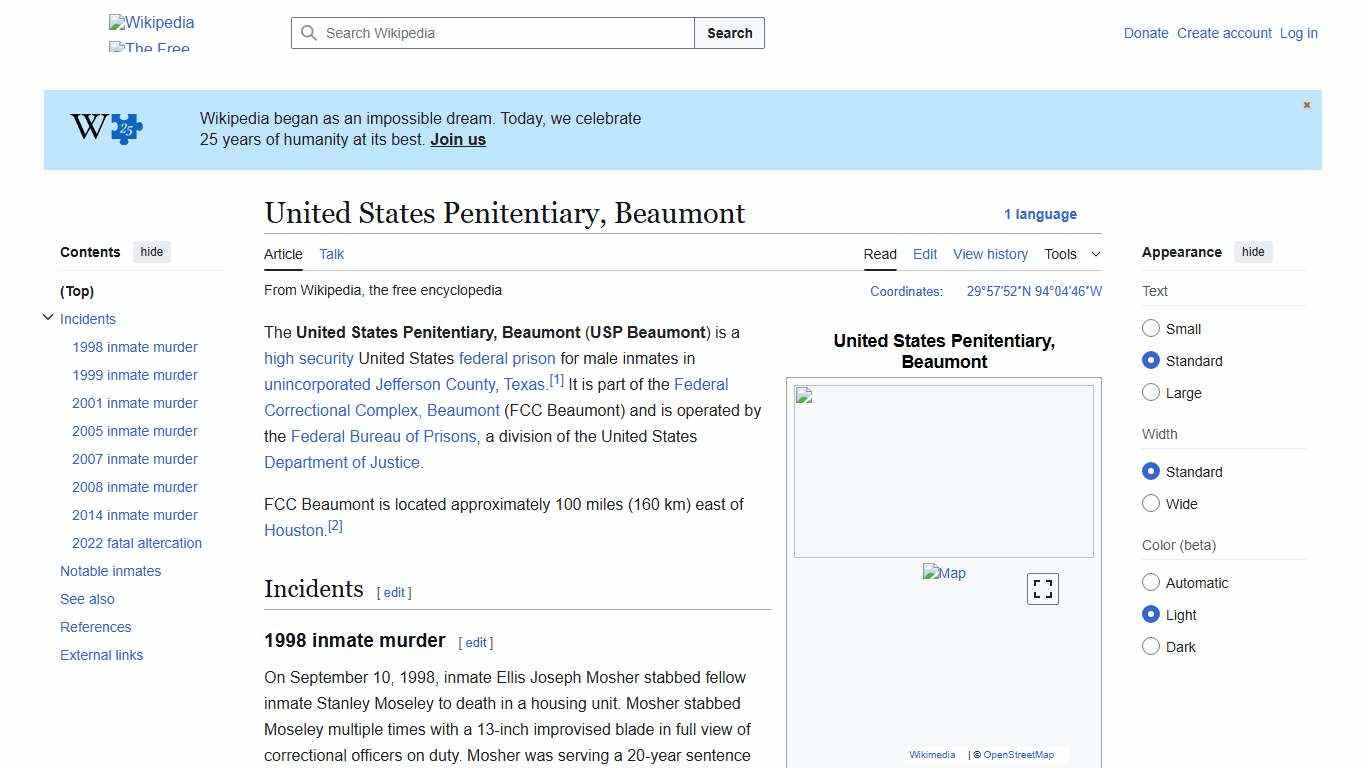Screen dimensions: 1366x768
Task: Switch to the Talk tab
Action: coord(331,254)
